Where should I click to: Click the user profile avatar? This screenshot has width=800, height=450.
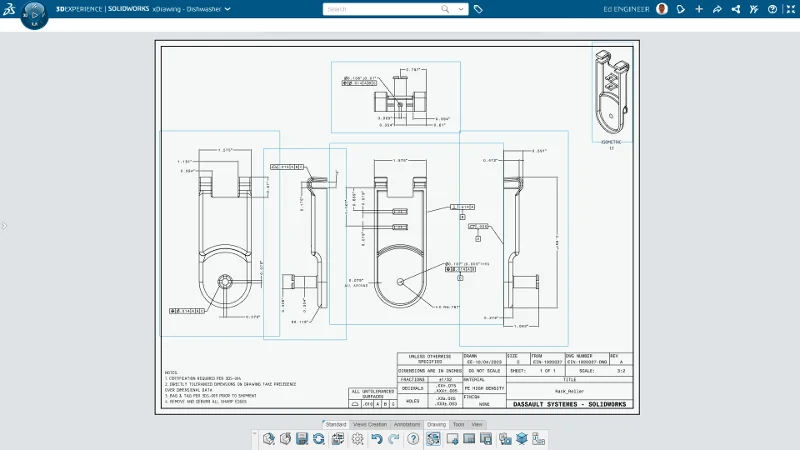click(662, 9)
